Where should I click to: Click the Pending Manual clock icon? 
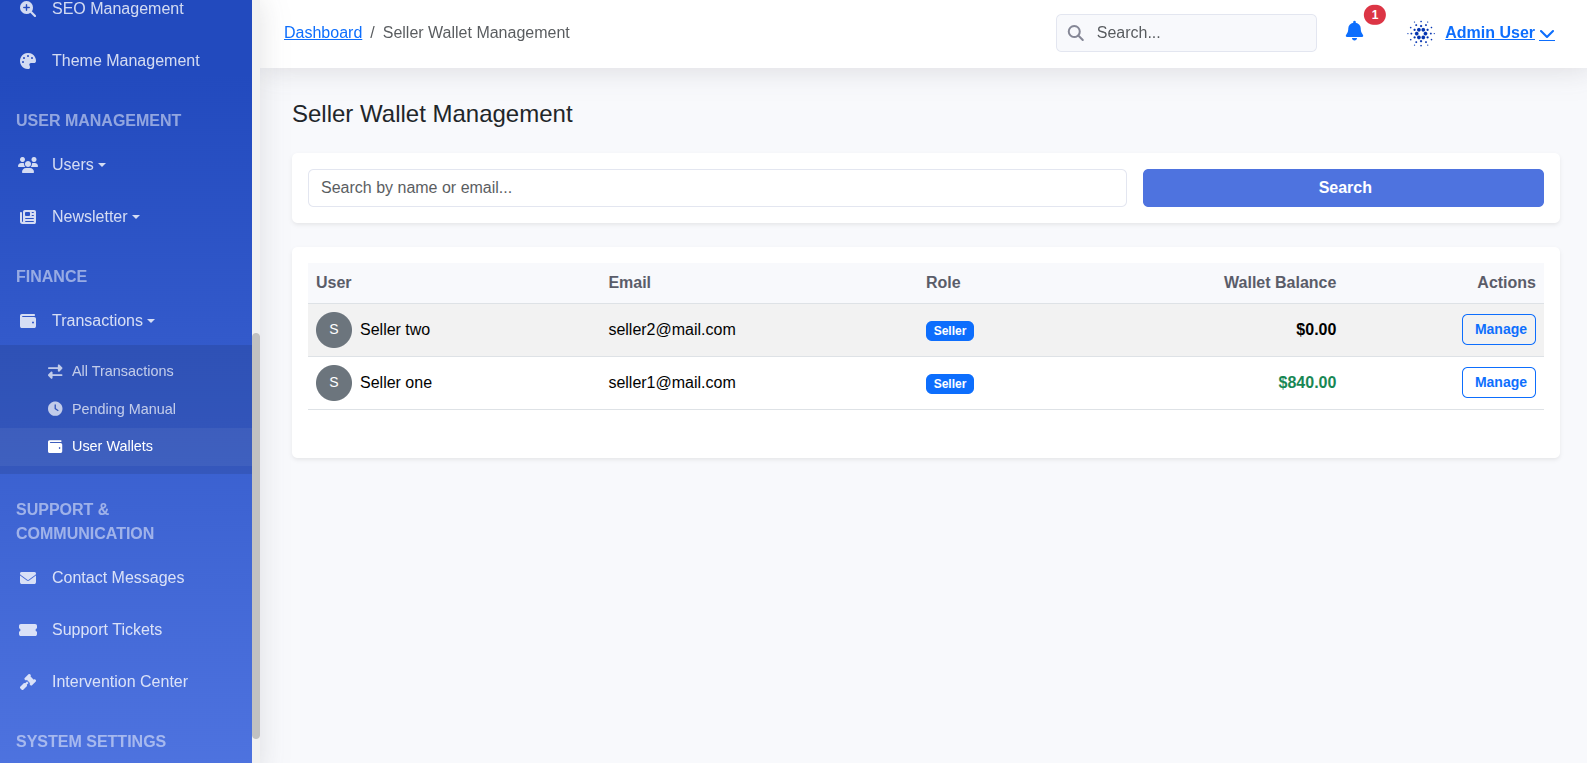pyautogui.click(x=55, y=409)
